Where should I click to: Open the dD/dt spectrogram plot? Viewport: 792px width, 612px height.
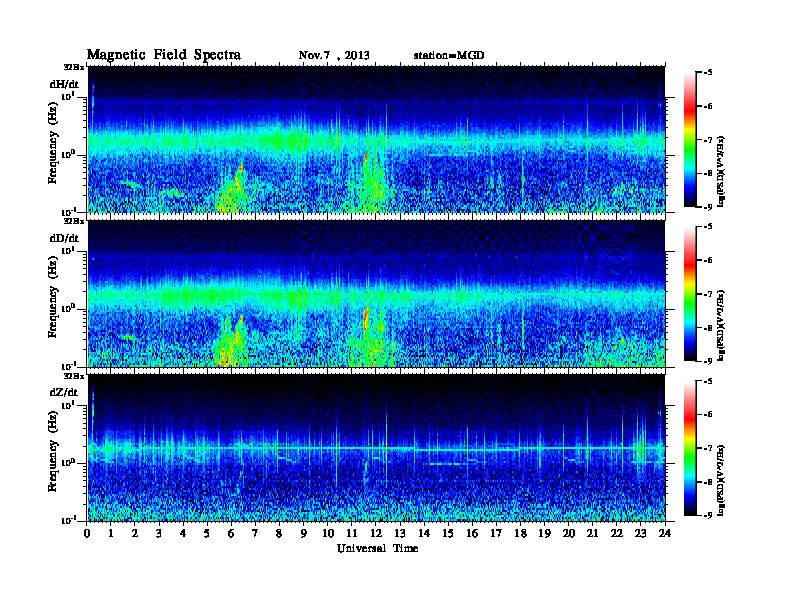[376, 294]
